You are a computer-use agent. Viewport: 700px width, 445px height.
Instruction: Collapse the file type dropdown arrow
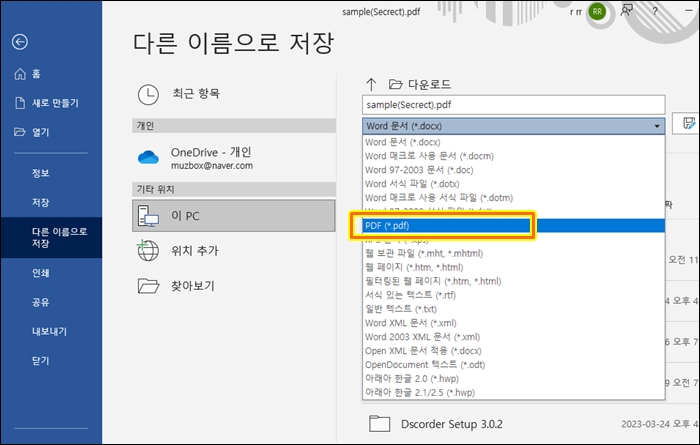[x=657, y=126]
